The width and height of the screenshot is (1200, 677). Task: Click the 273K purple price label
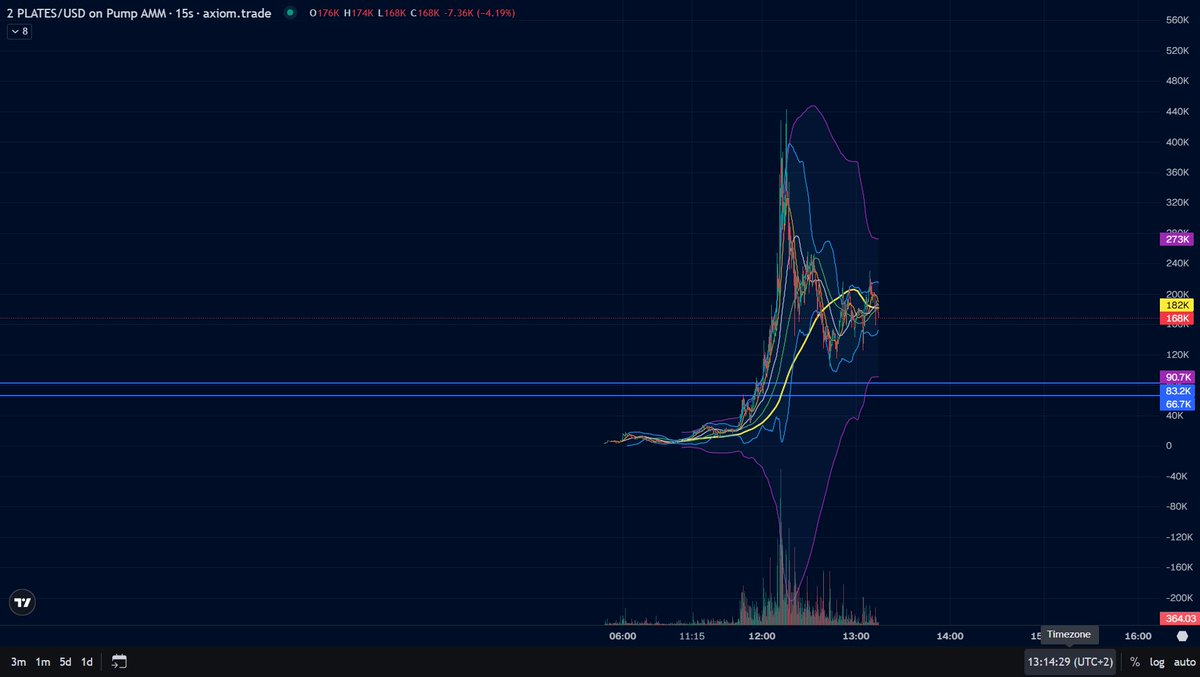[1176, 239]
